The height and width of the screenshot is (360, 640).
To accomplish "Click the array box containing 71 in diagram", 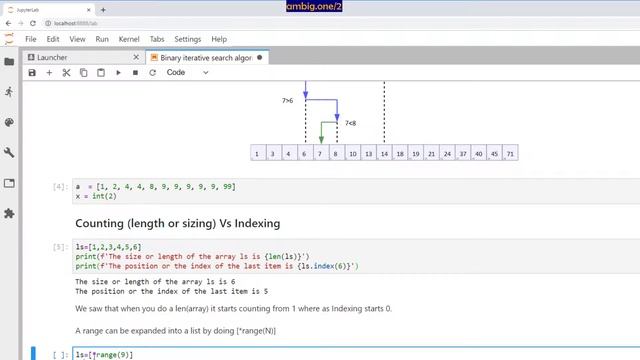I will 510,153.
